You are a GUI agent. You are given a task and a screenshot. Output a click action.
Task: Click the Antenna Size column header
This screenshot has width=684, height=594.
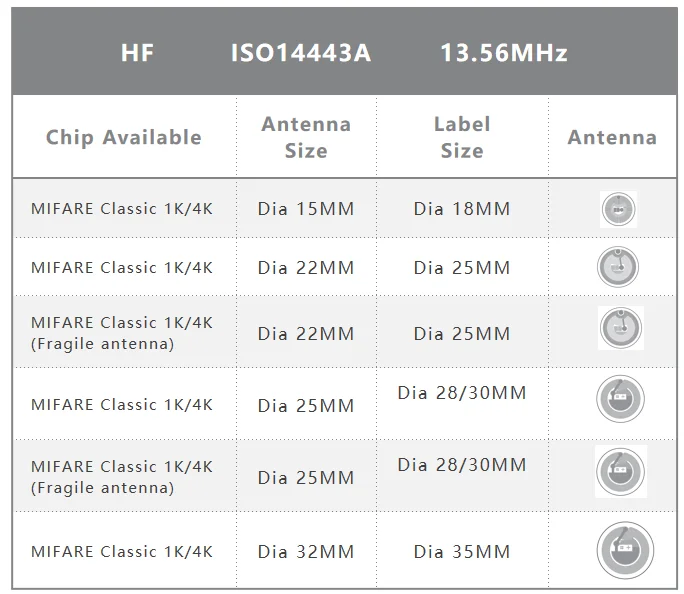coord(306,137)
